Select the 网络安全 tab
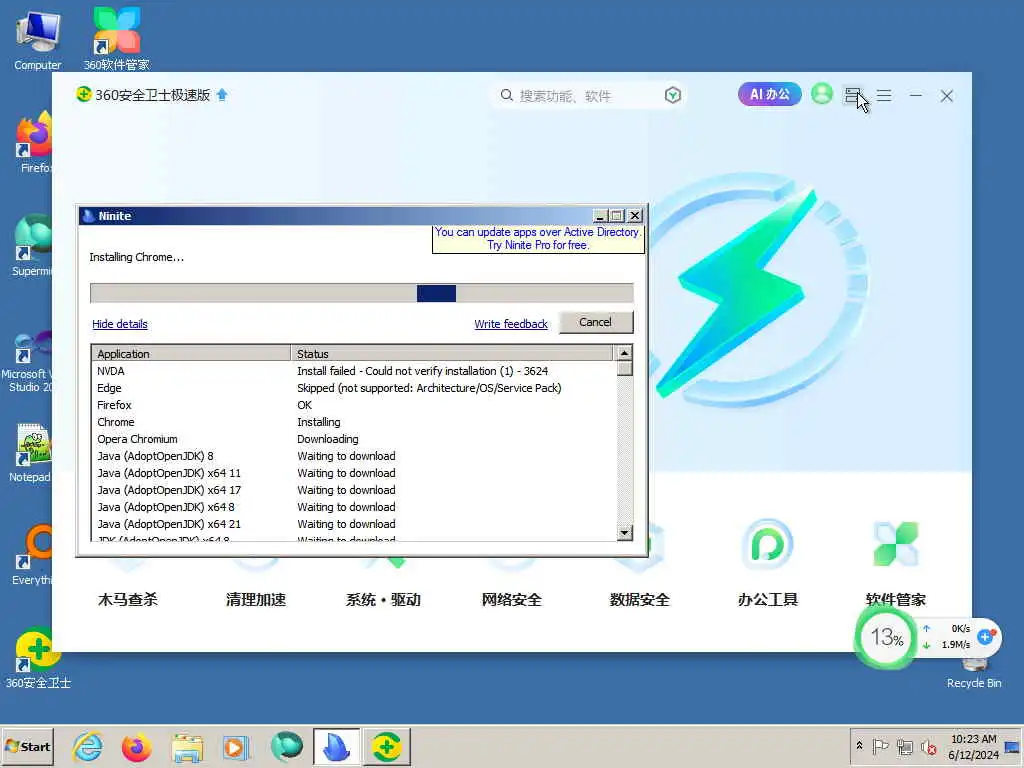This screenshot has width=1024, height=768. [x=511, y=600]
